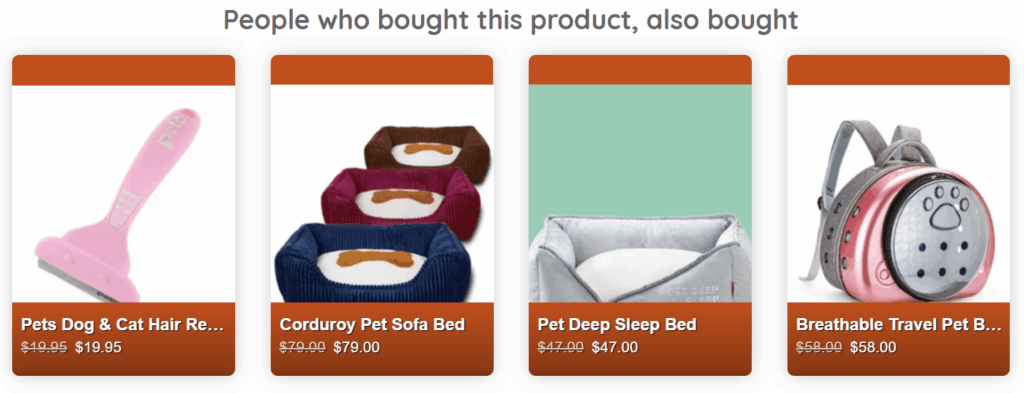Click the 'People who bought this product' heading
Viewport: 1024px width, 393px height.
click(511, 20)
